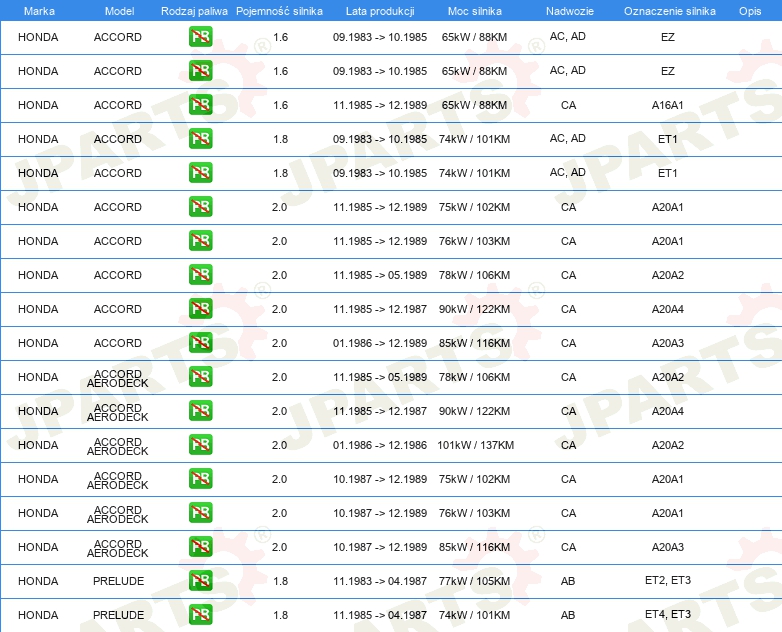Click CA body code in the A16A1 row
Screen dimensions: 782x632
[x=568, y=105]
